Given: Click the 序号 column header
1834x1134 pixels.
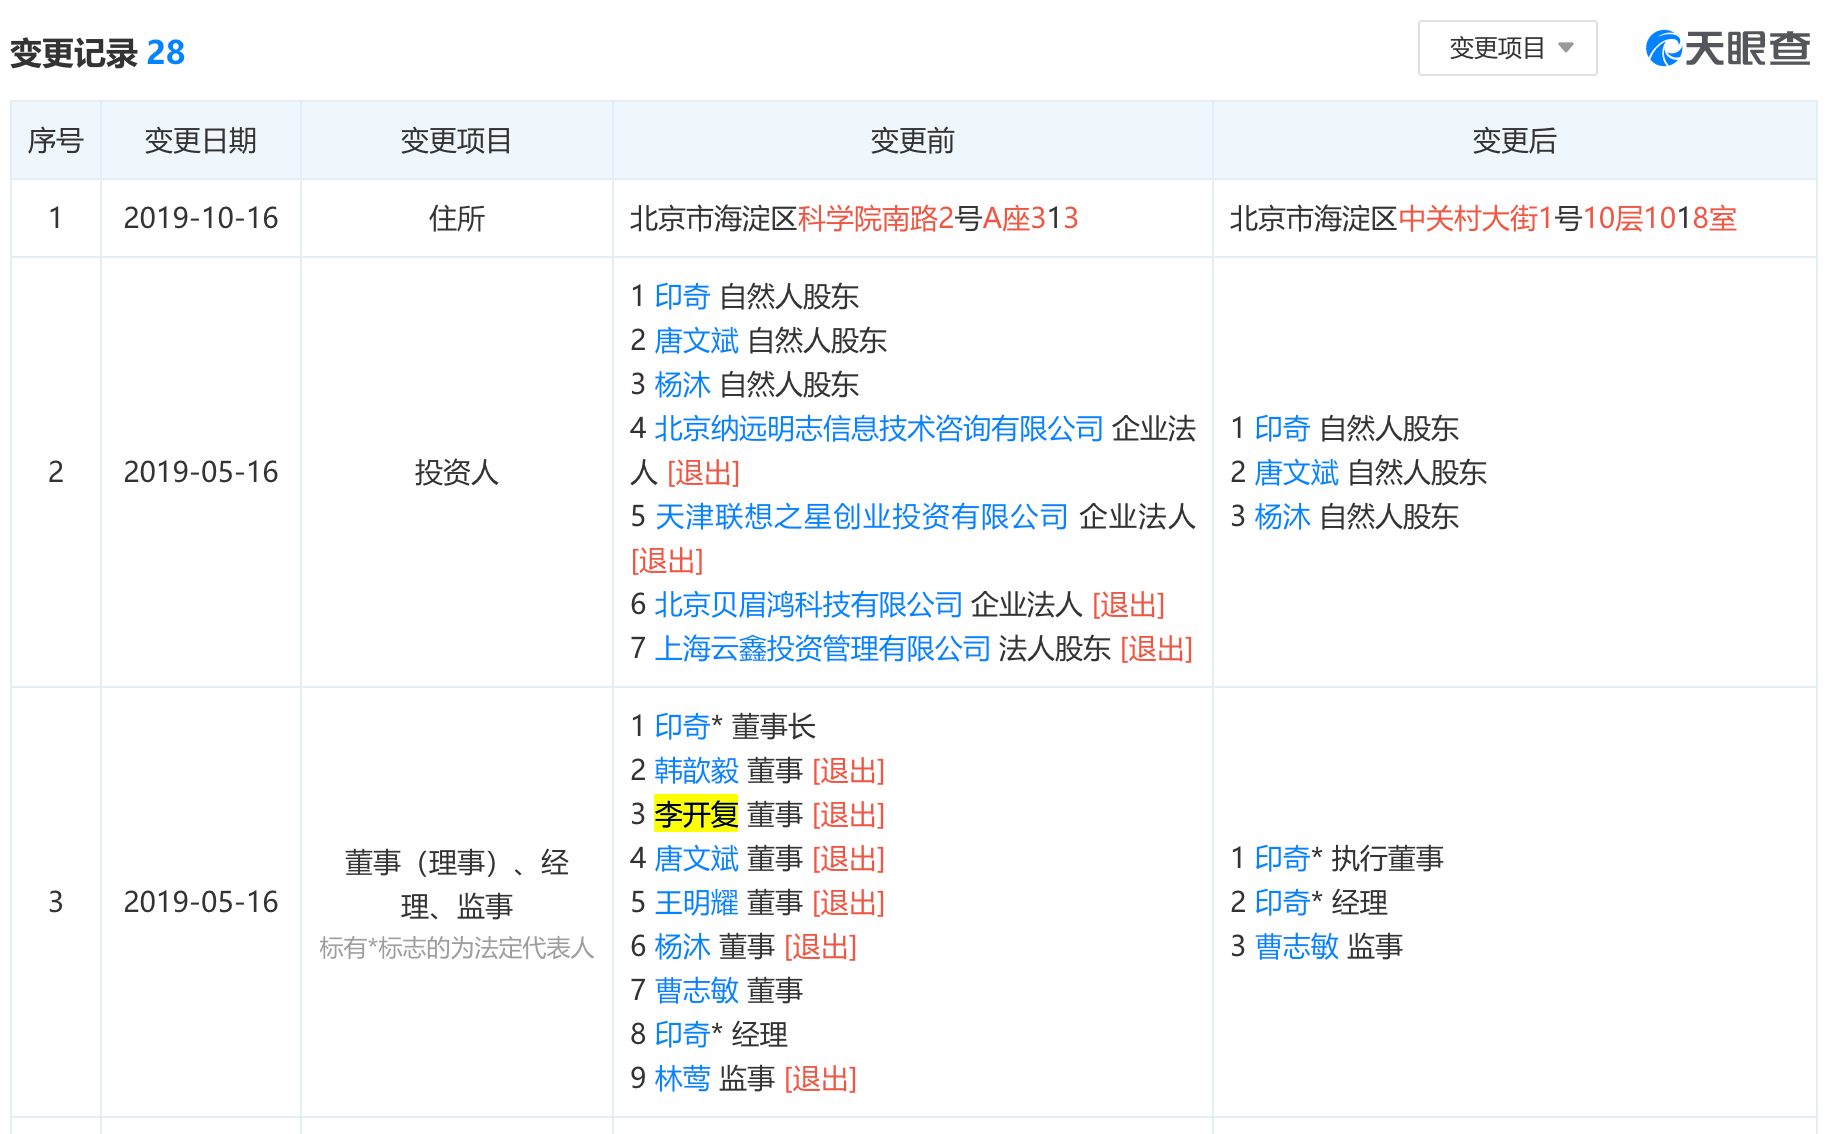Looking at the screenshot, I should pyautogui.click(x=56, y=141).
